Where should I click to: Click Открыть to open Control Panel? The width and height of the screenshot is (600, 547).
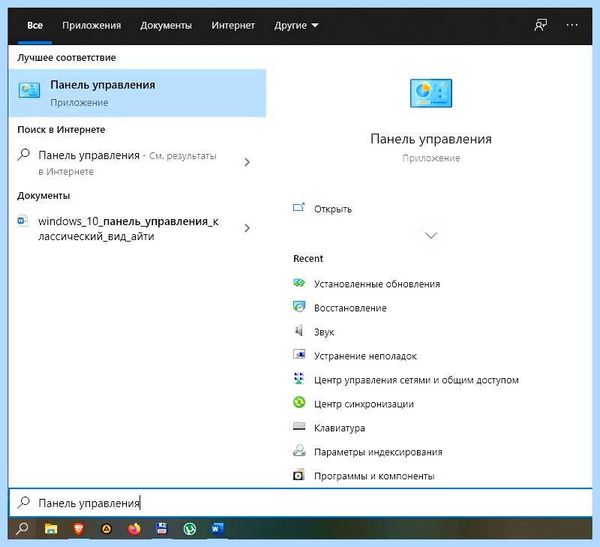[333, 209]
